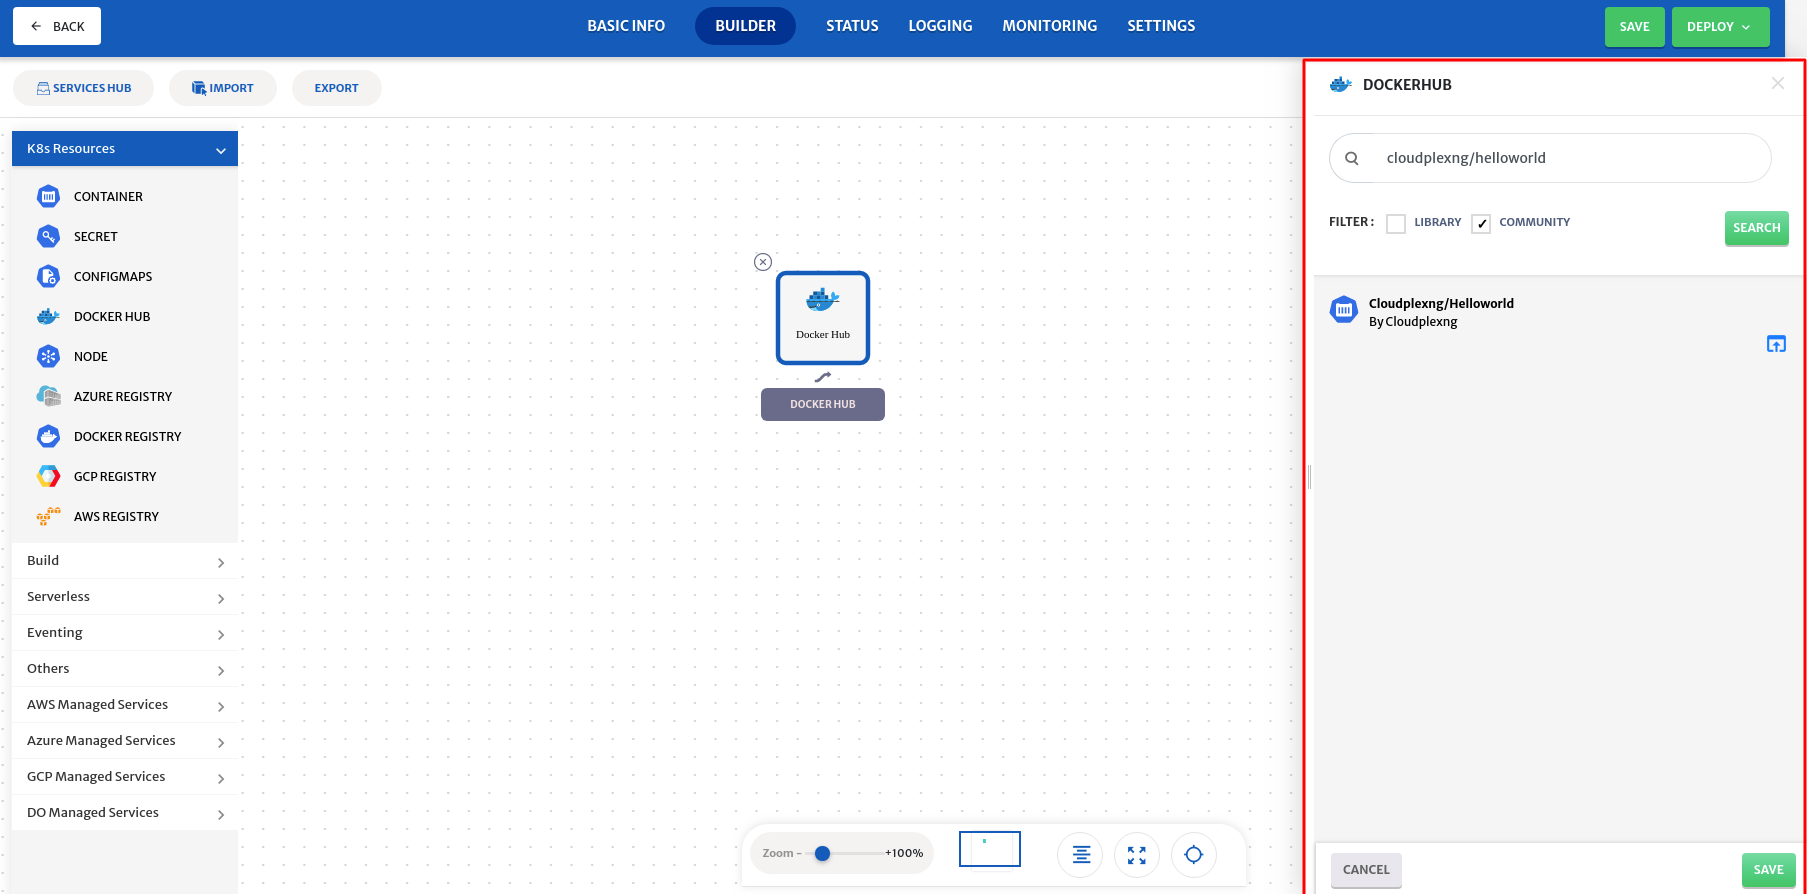
Task: Click the top bar SAVE button
Action: pyautogui.click(x=1635, y=27)
